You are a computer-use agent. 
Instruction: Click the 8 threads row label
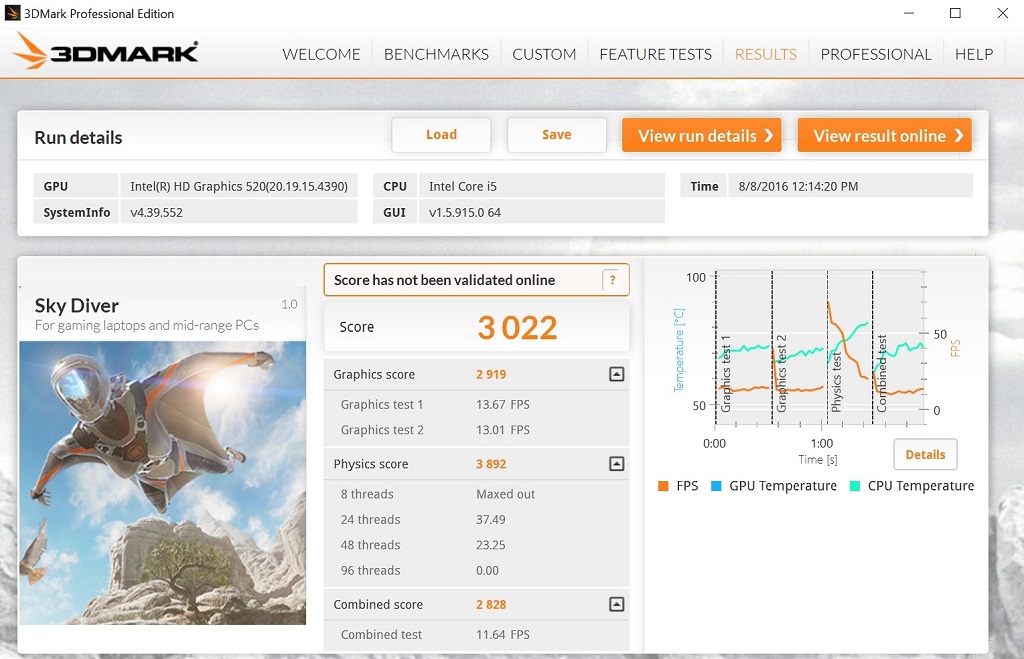[367, 494]
